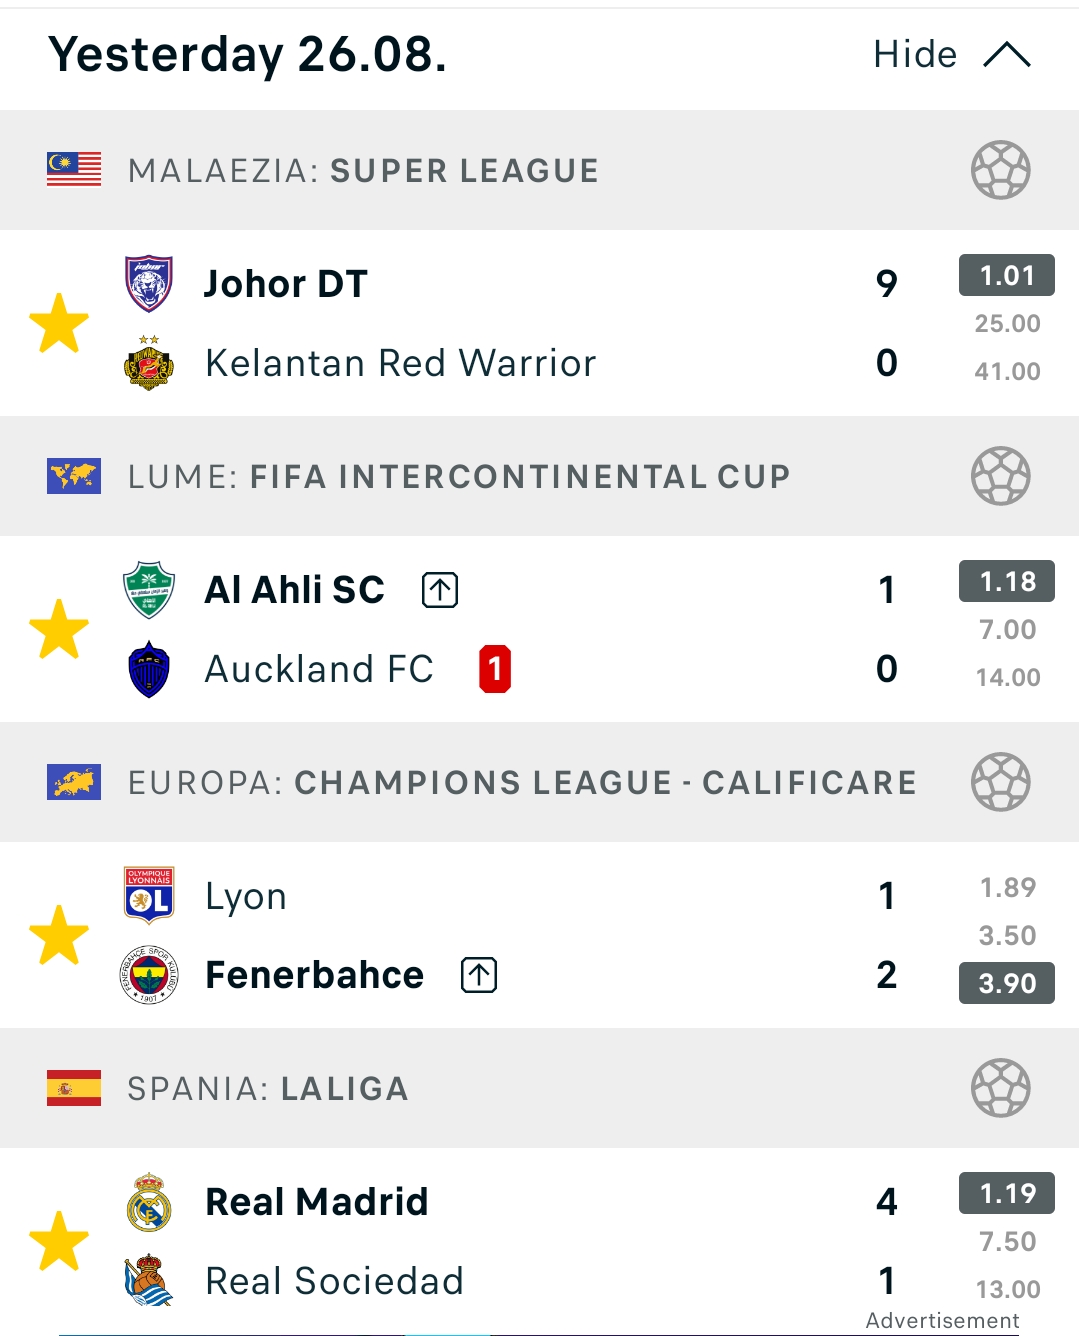Open the Malaezia Super League header

[x=539, y=170]
